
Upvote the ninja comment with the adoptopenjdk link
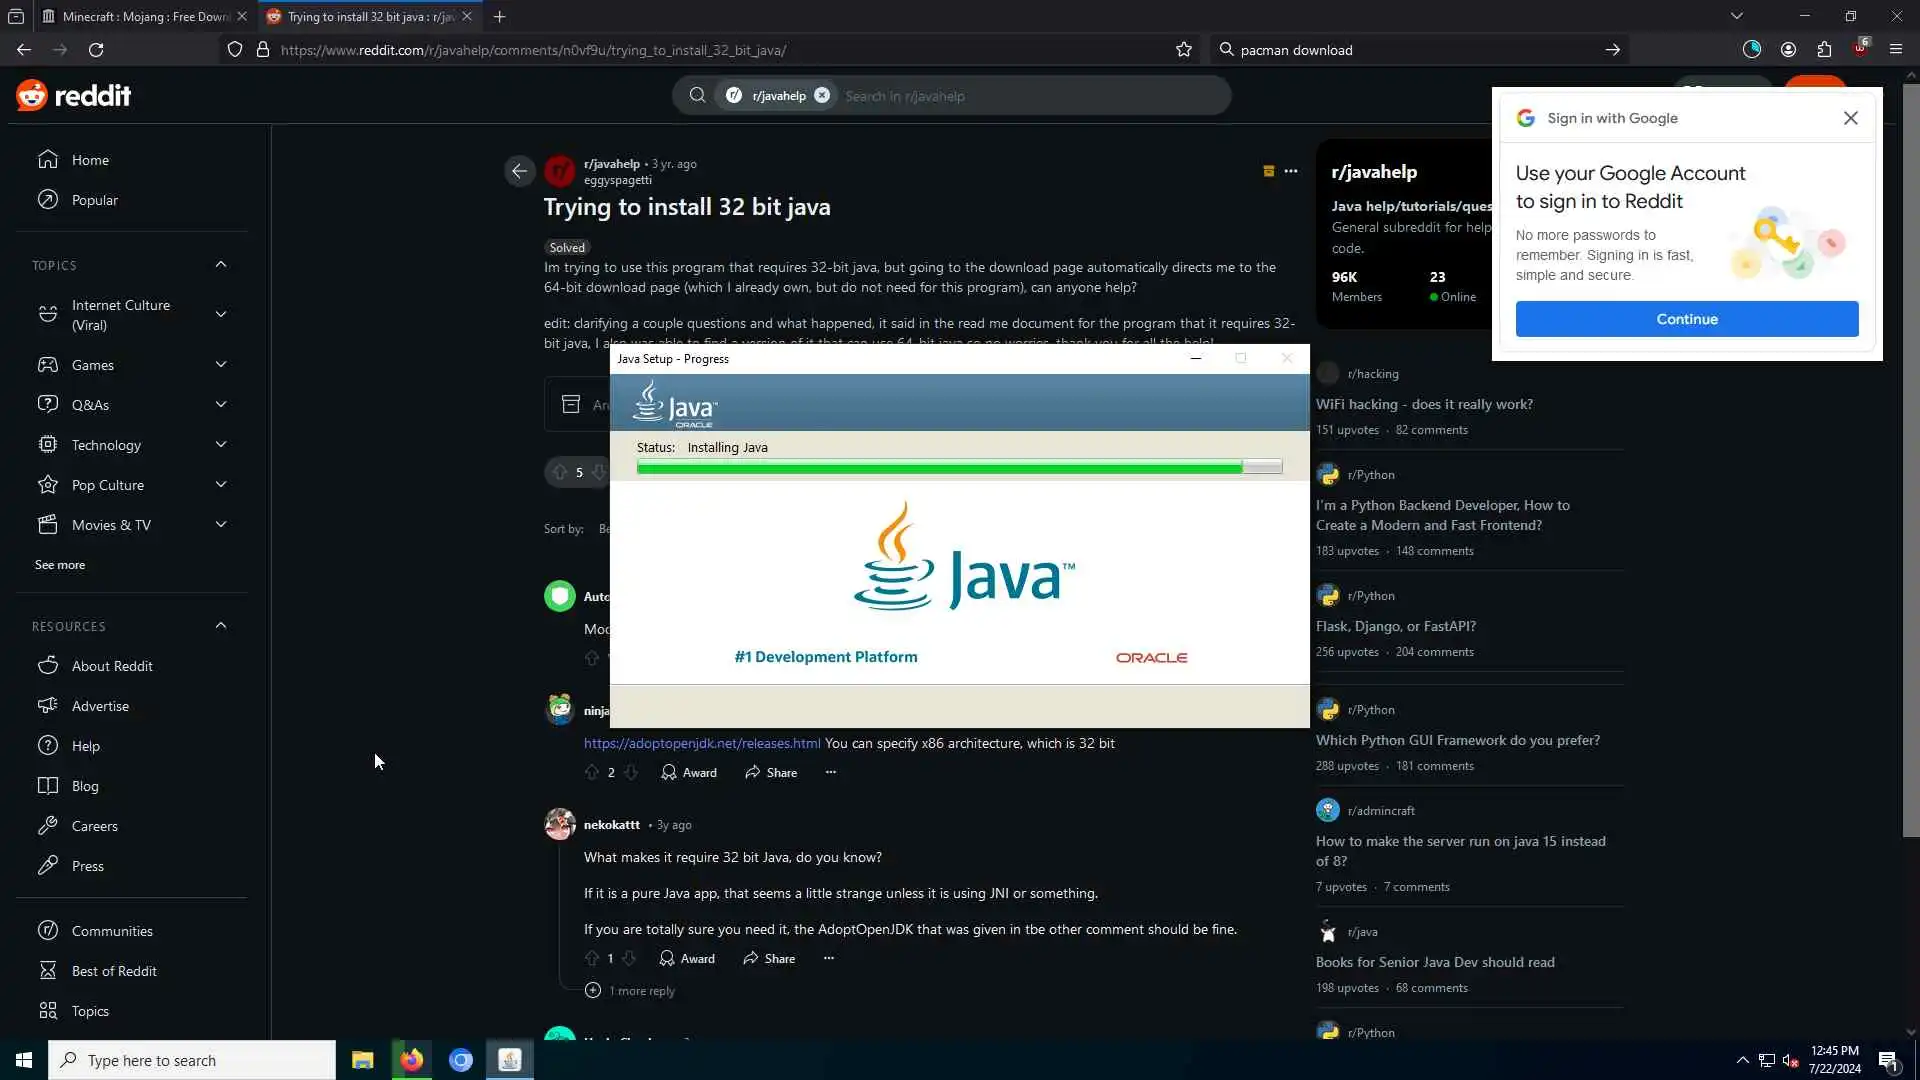(x=592, y=772)
